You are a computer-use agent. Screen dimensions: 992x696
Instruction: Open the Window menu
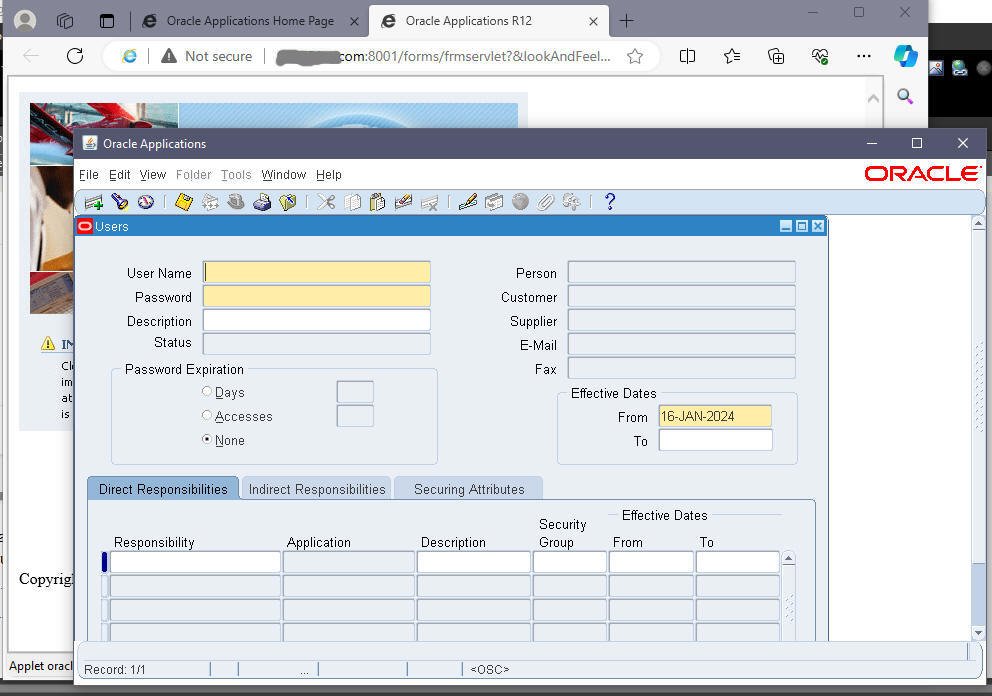coord(283,175)
